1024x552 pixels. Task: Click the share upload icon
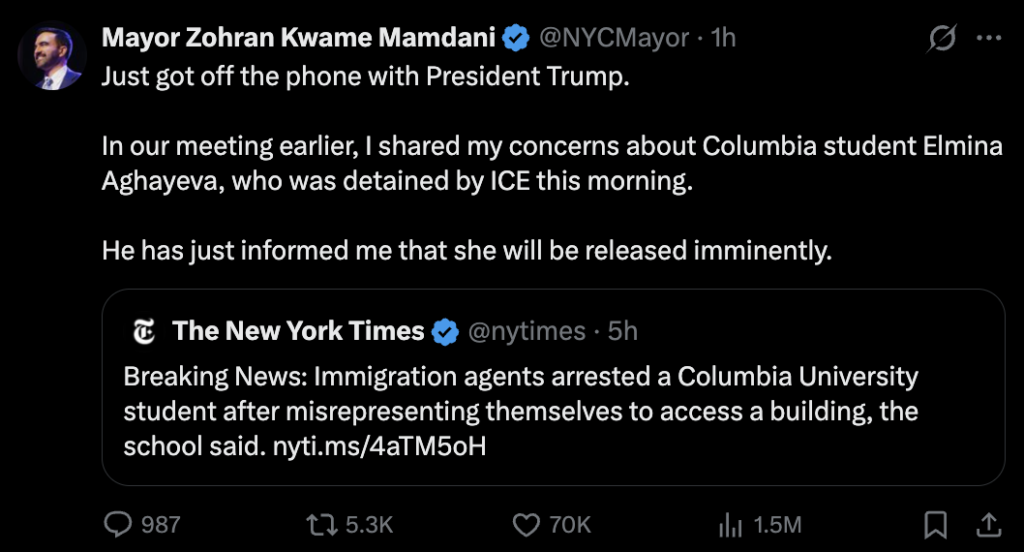(x=987, y=523)
